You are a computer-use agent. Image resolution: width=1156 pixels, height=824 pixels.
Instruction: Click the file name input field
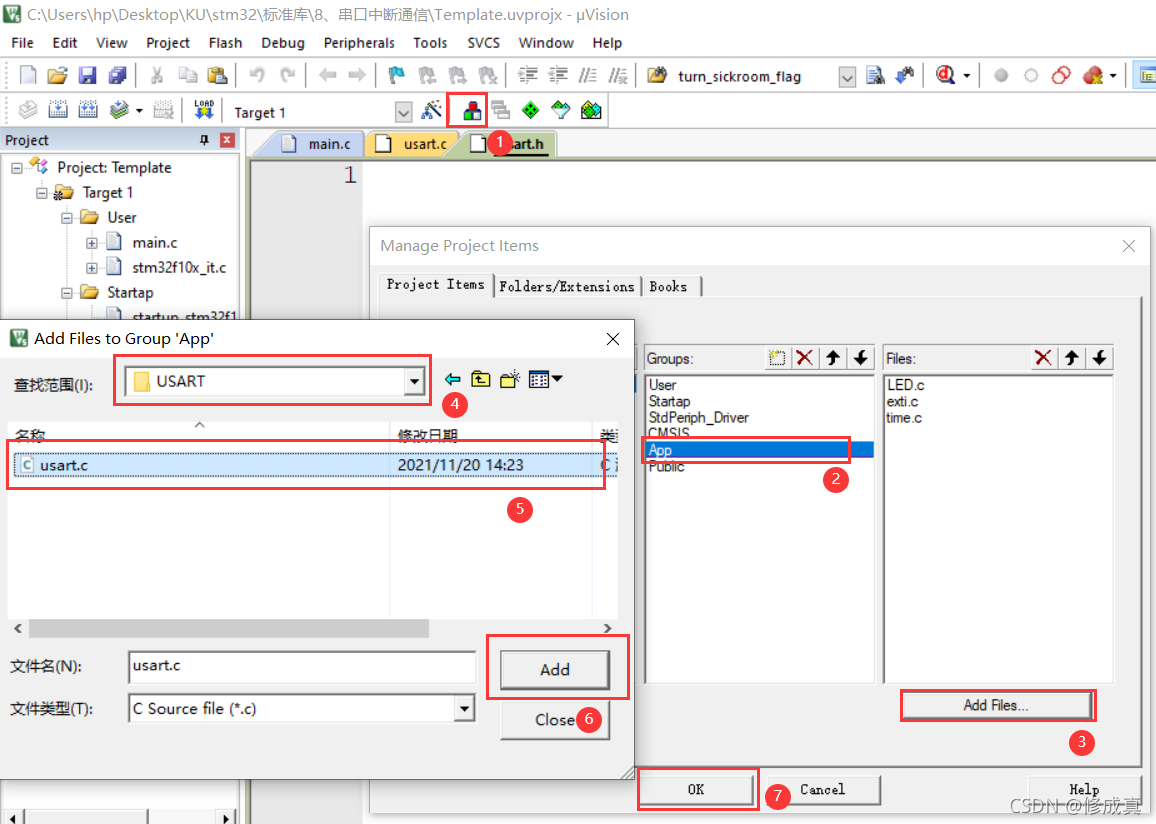coord(302,666)
